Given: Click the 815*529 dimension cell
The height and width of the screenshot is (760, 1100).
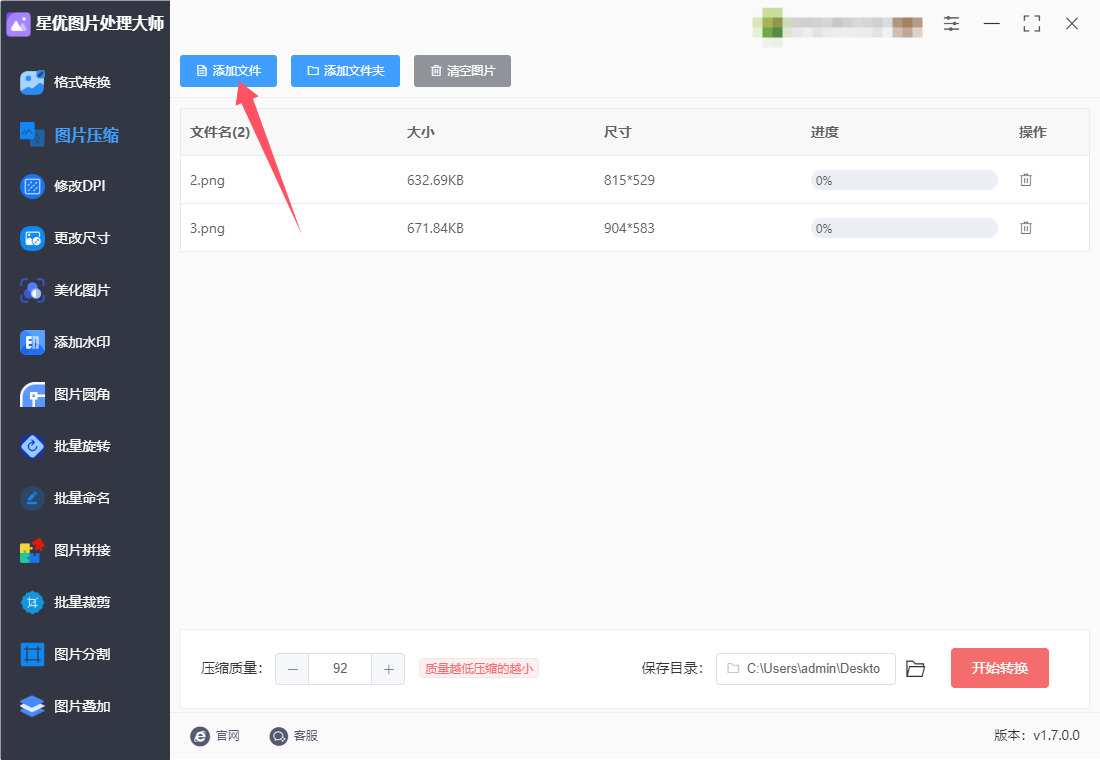Looking at the screenshot, I should click(x=629, y=180).
